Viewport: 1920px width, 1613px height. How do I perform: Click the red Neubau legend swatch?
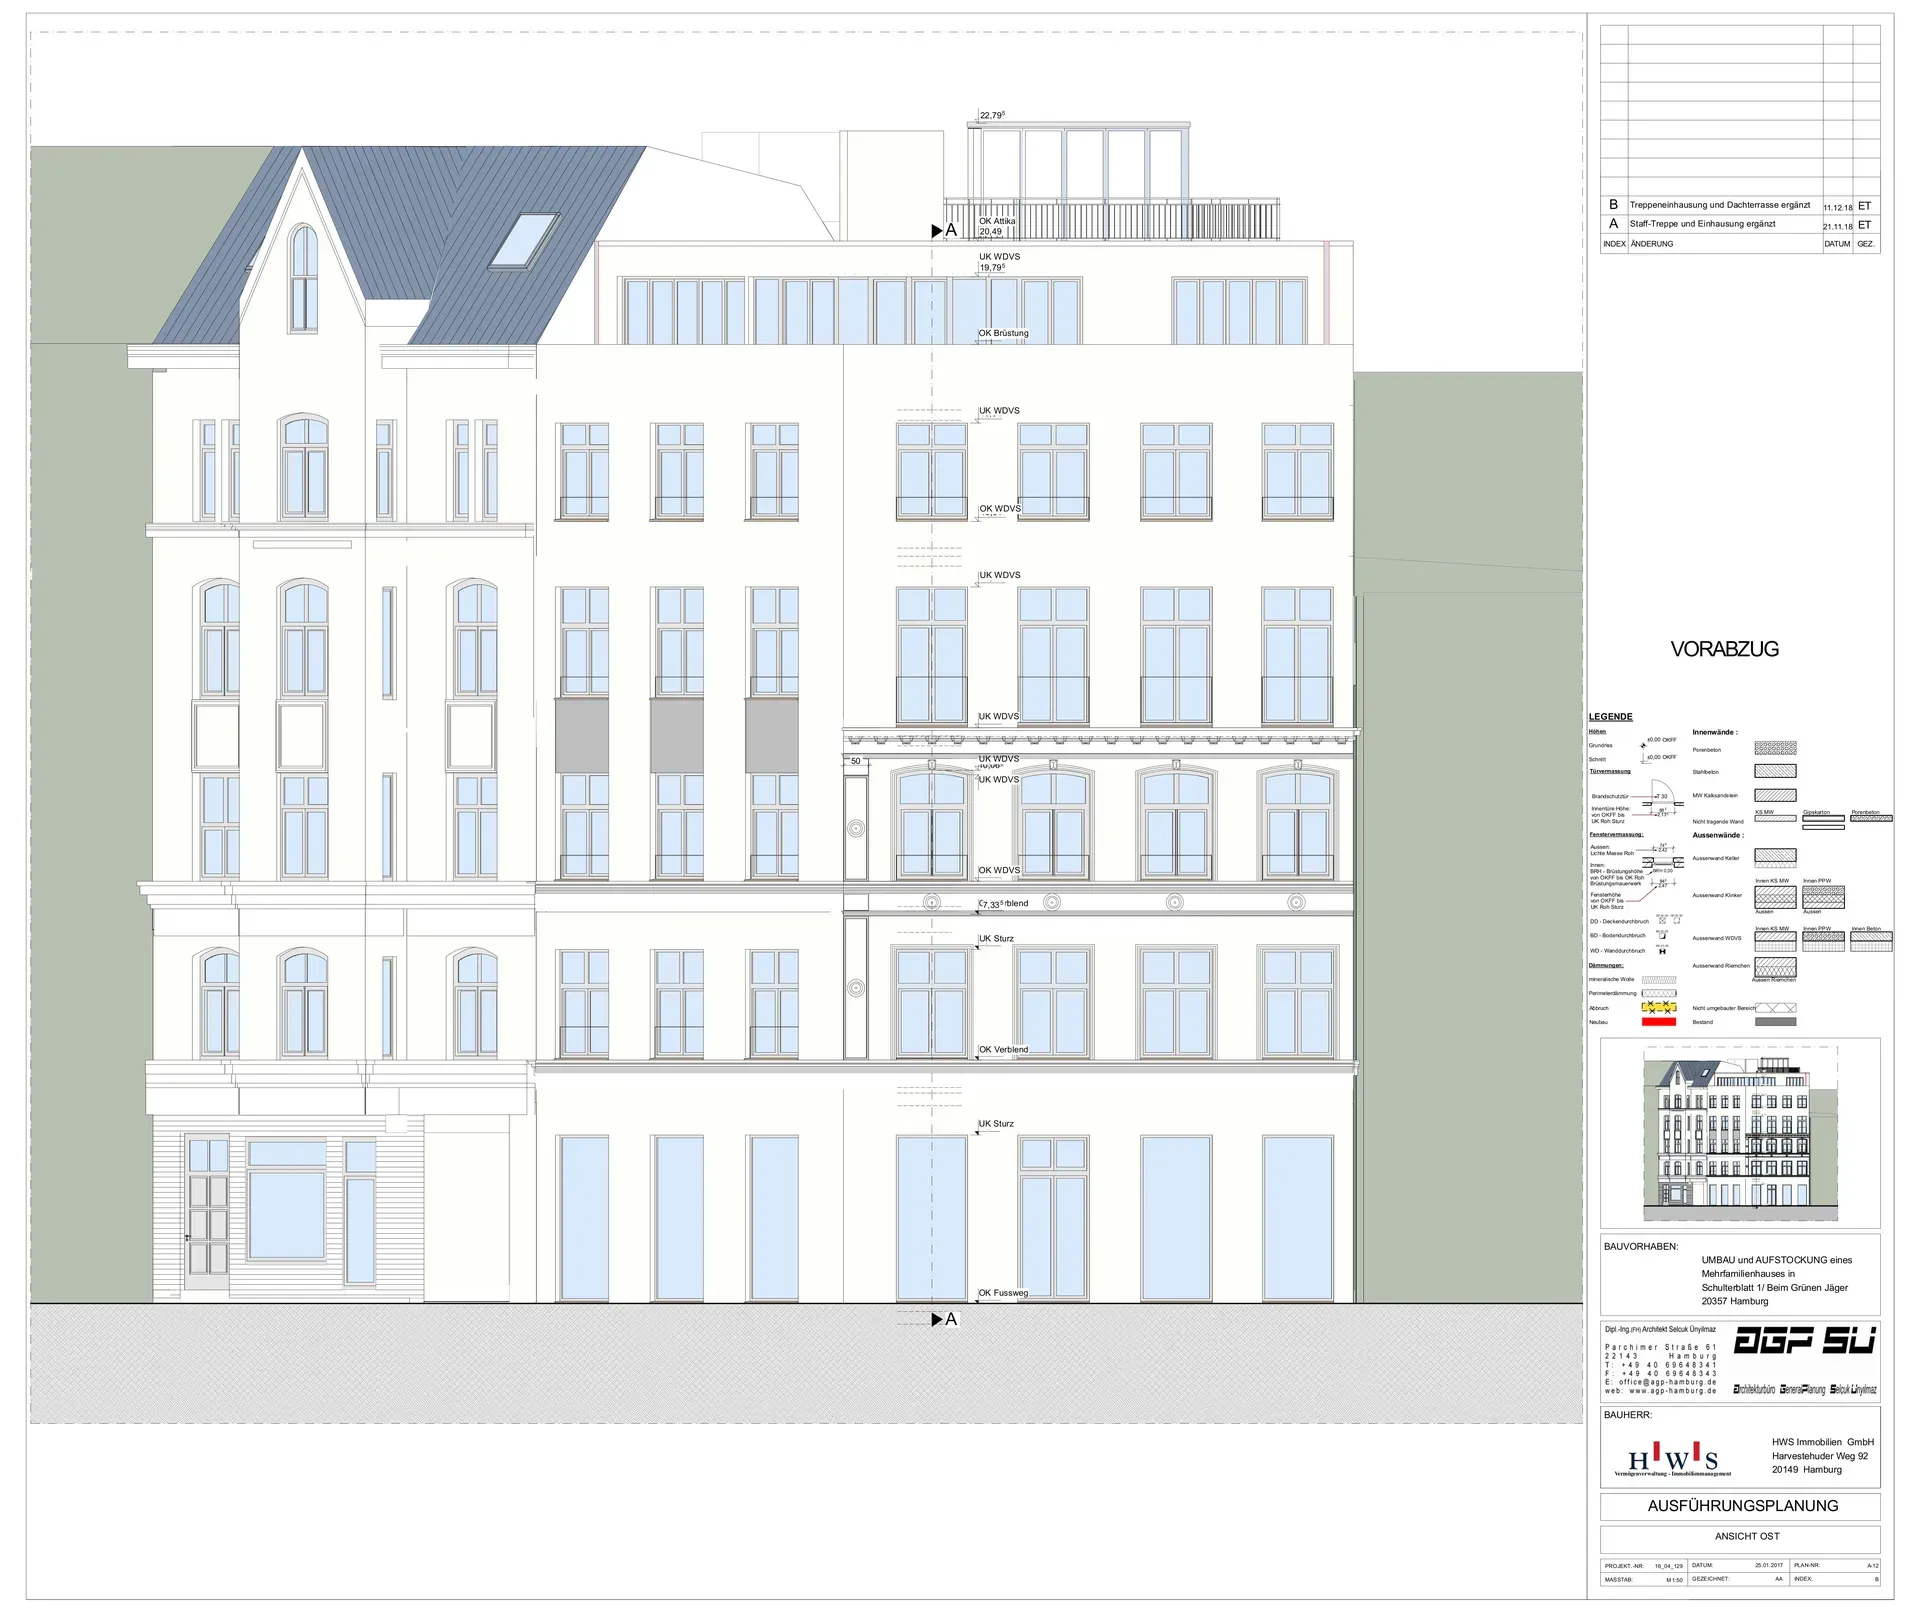(x=1659, y=1022)
